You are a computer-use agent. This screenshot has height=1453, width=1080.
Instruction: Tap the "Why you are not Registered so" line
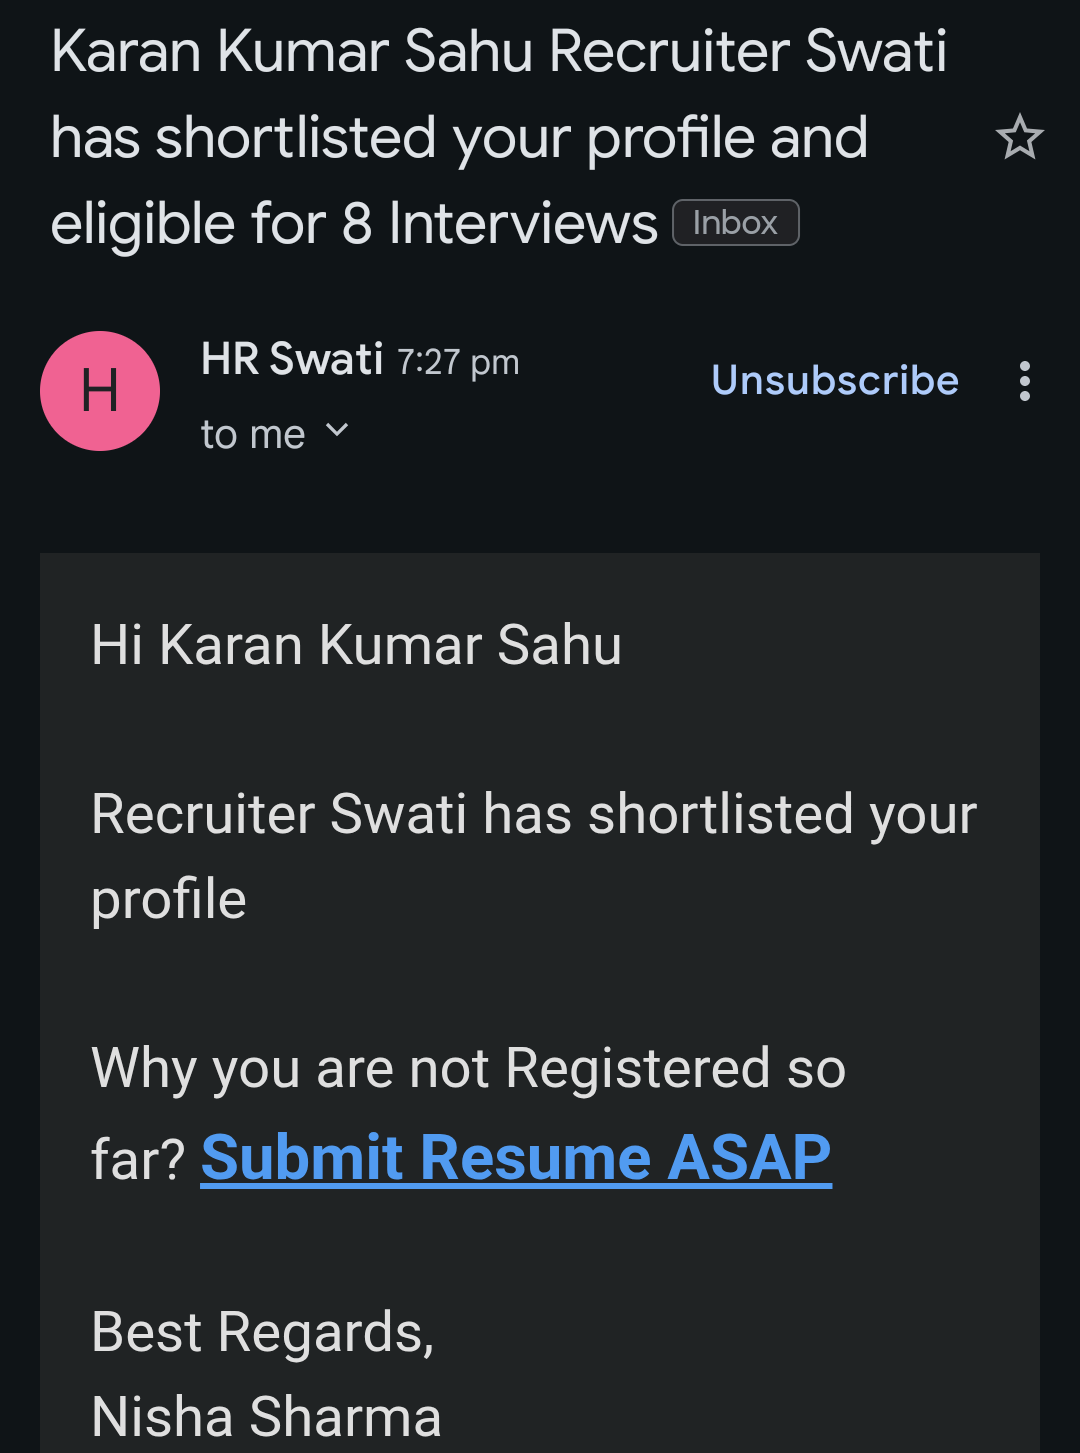[468, 1068]
